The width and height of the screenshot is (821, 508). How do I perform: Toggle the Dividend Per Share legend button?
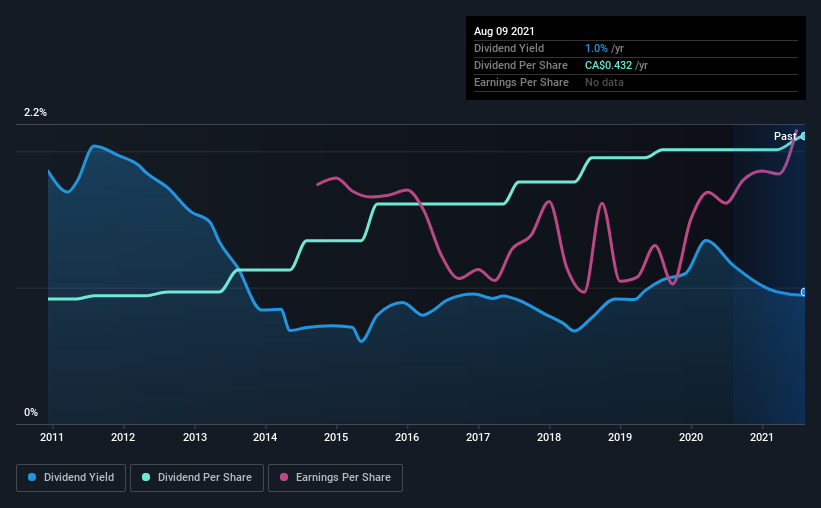pos(197,478)
